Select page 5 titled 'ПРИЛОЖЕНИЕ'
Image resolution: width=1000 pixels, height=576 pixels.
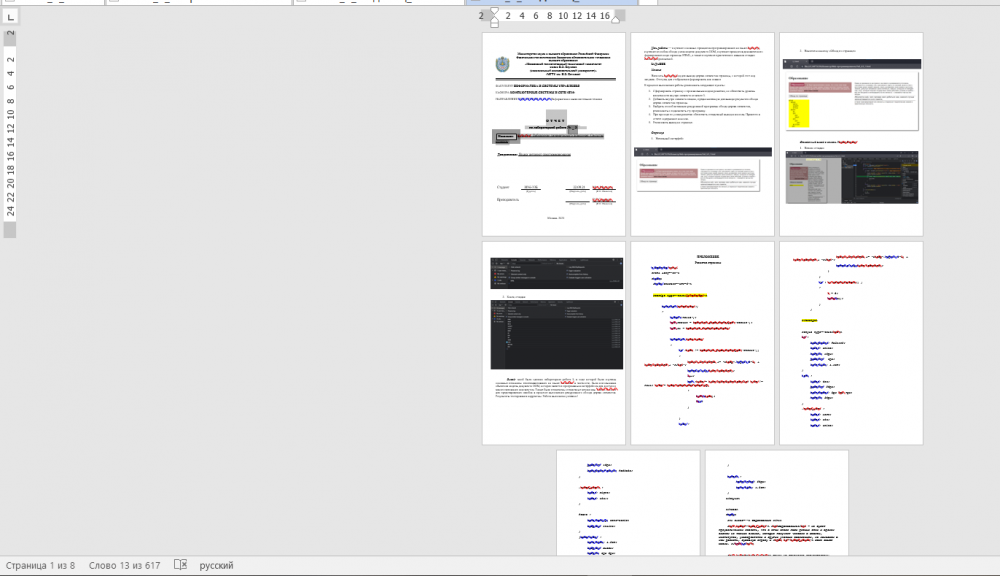click(702, 343)
